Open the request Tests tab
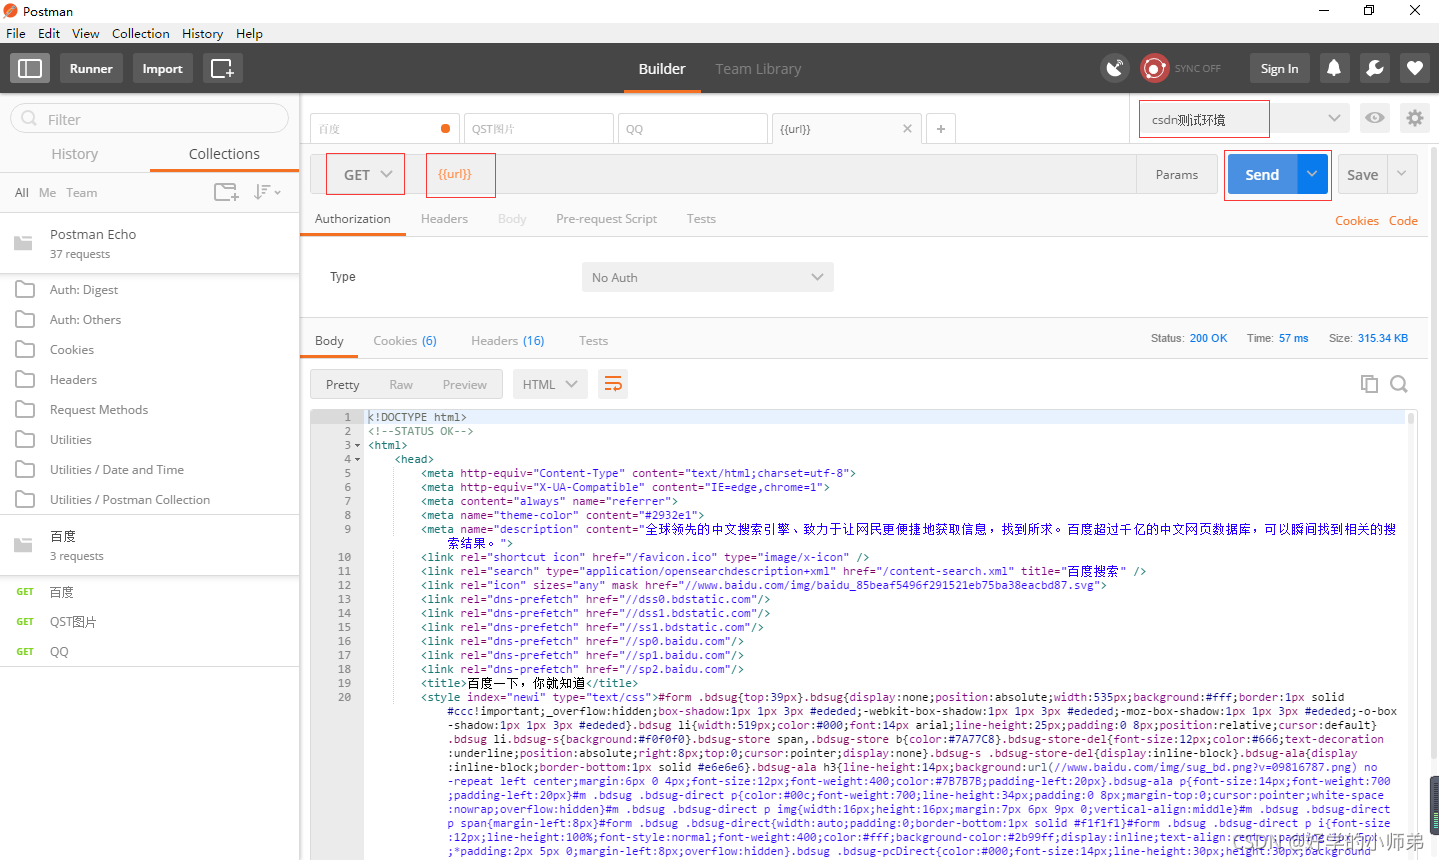The image size is (1439, 860). click(701, 219)
